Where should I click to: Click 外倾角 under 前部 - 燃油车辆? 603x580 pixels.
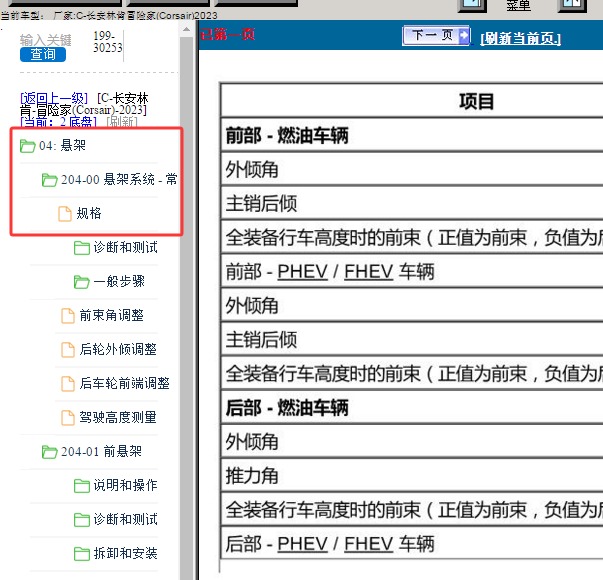tap(412, 169)
